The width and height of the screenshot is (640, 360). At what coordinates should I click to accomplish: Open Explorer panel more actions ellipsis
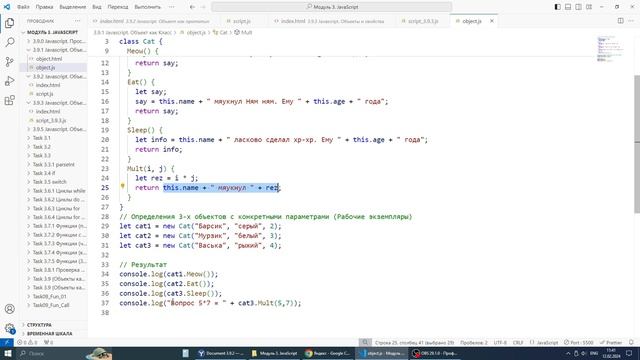[78, 21]
